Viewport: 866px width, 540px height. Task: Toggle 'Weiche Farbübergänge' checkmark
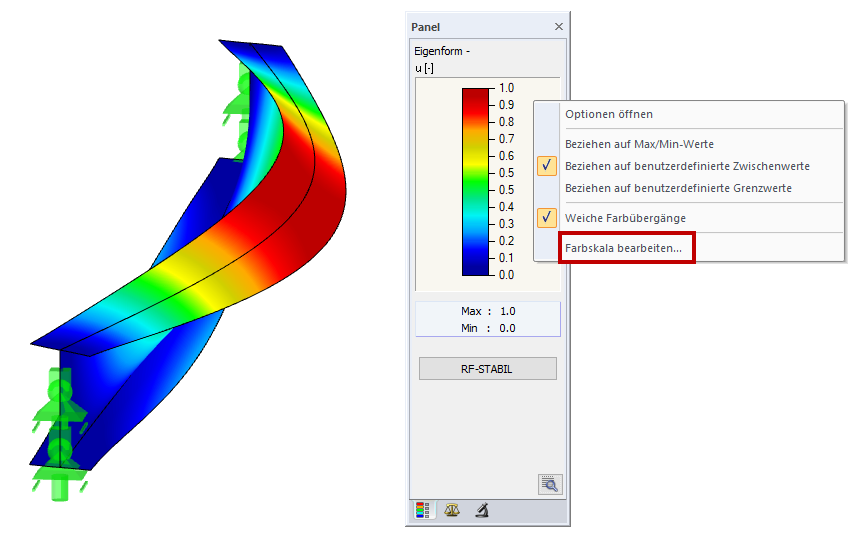click(x=547, y=218)
